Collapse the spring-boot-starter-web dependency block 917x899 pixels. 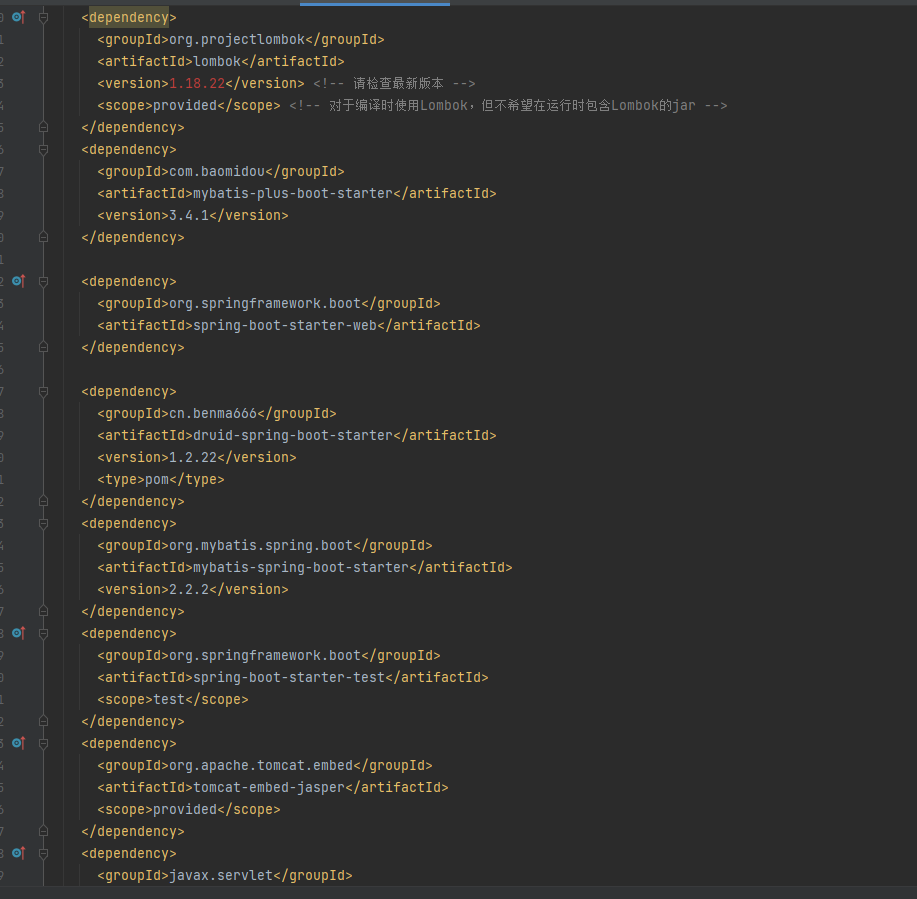click(43, 282)
